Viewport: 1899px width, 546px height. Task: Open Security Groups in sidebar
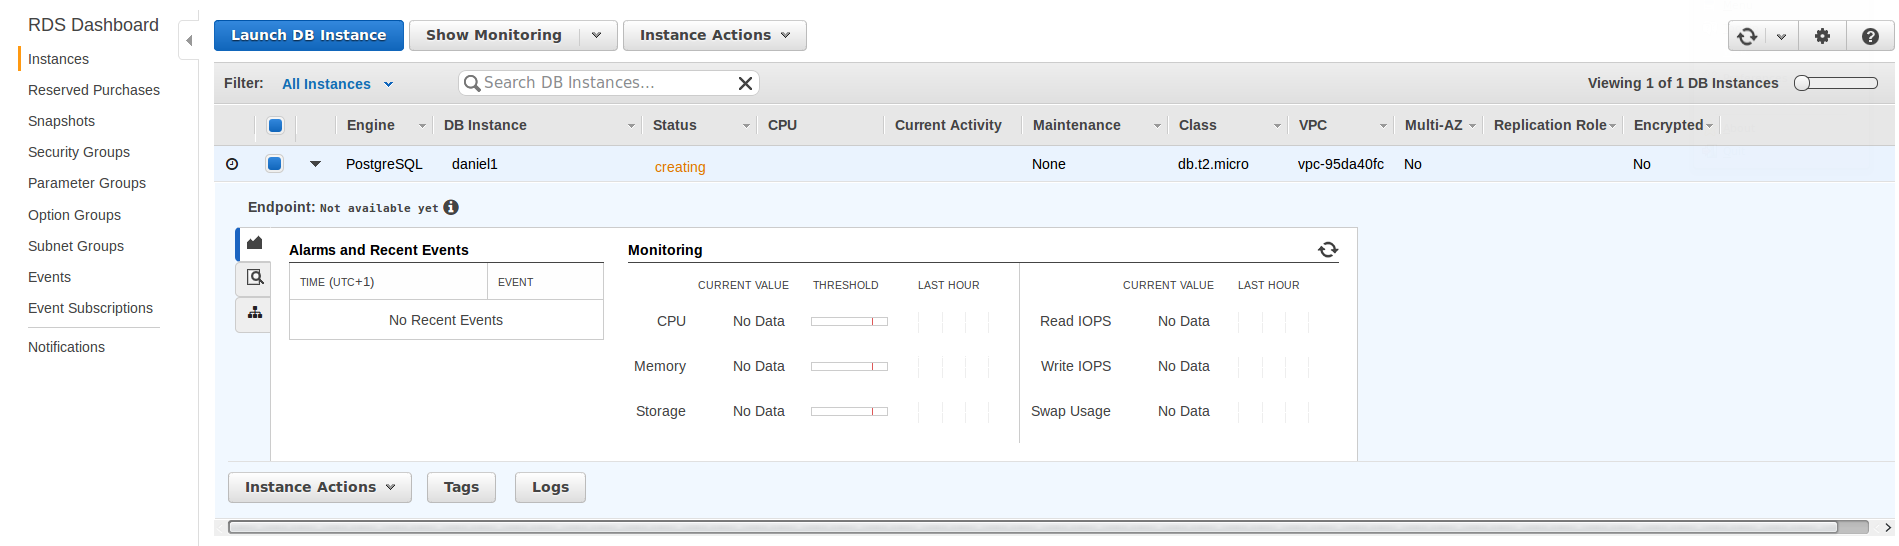pyautogui.click(x=79, y=152)
